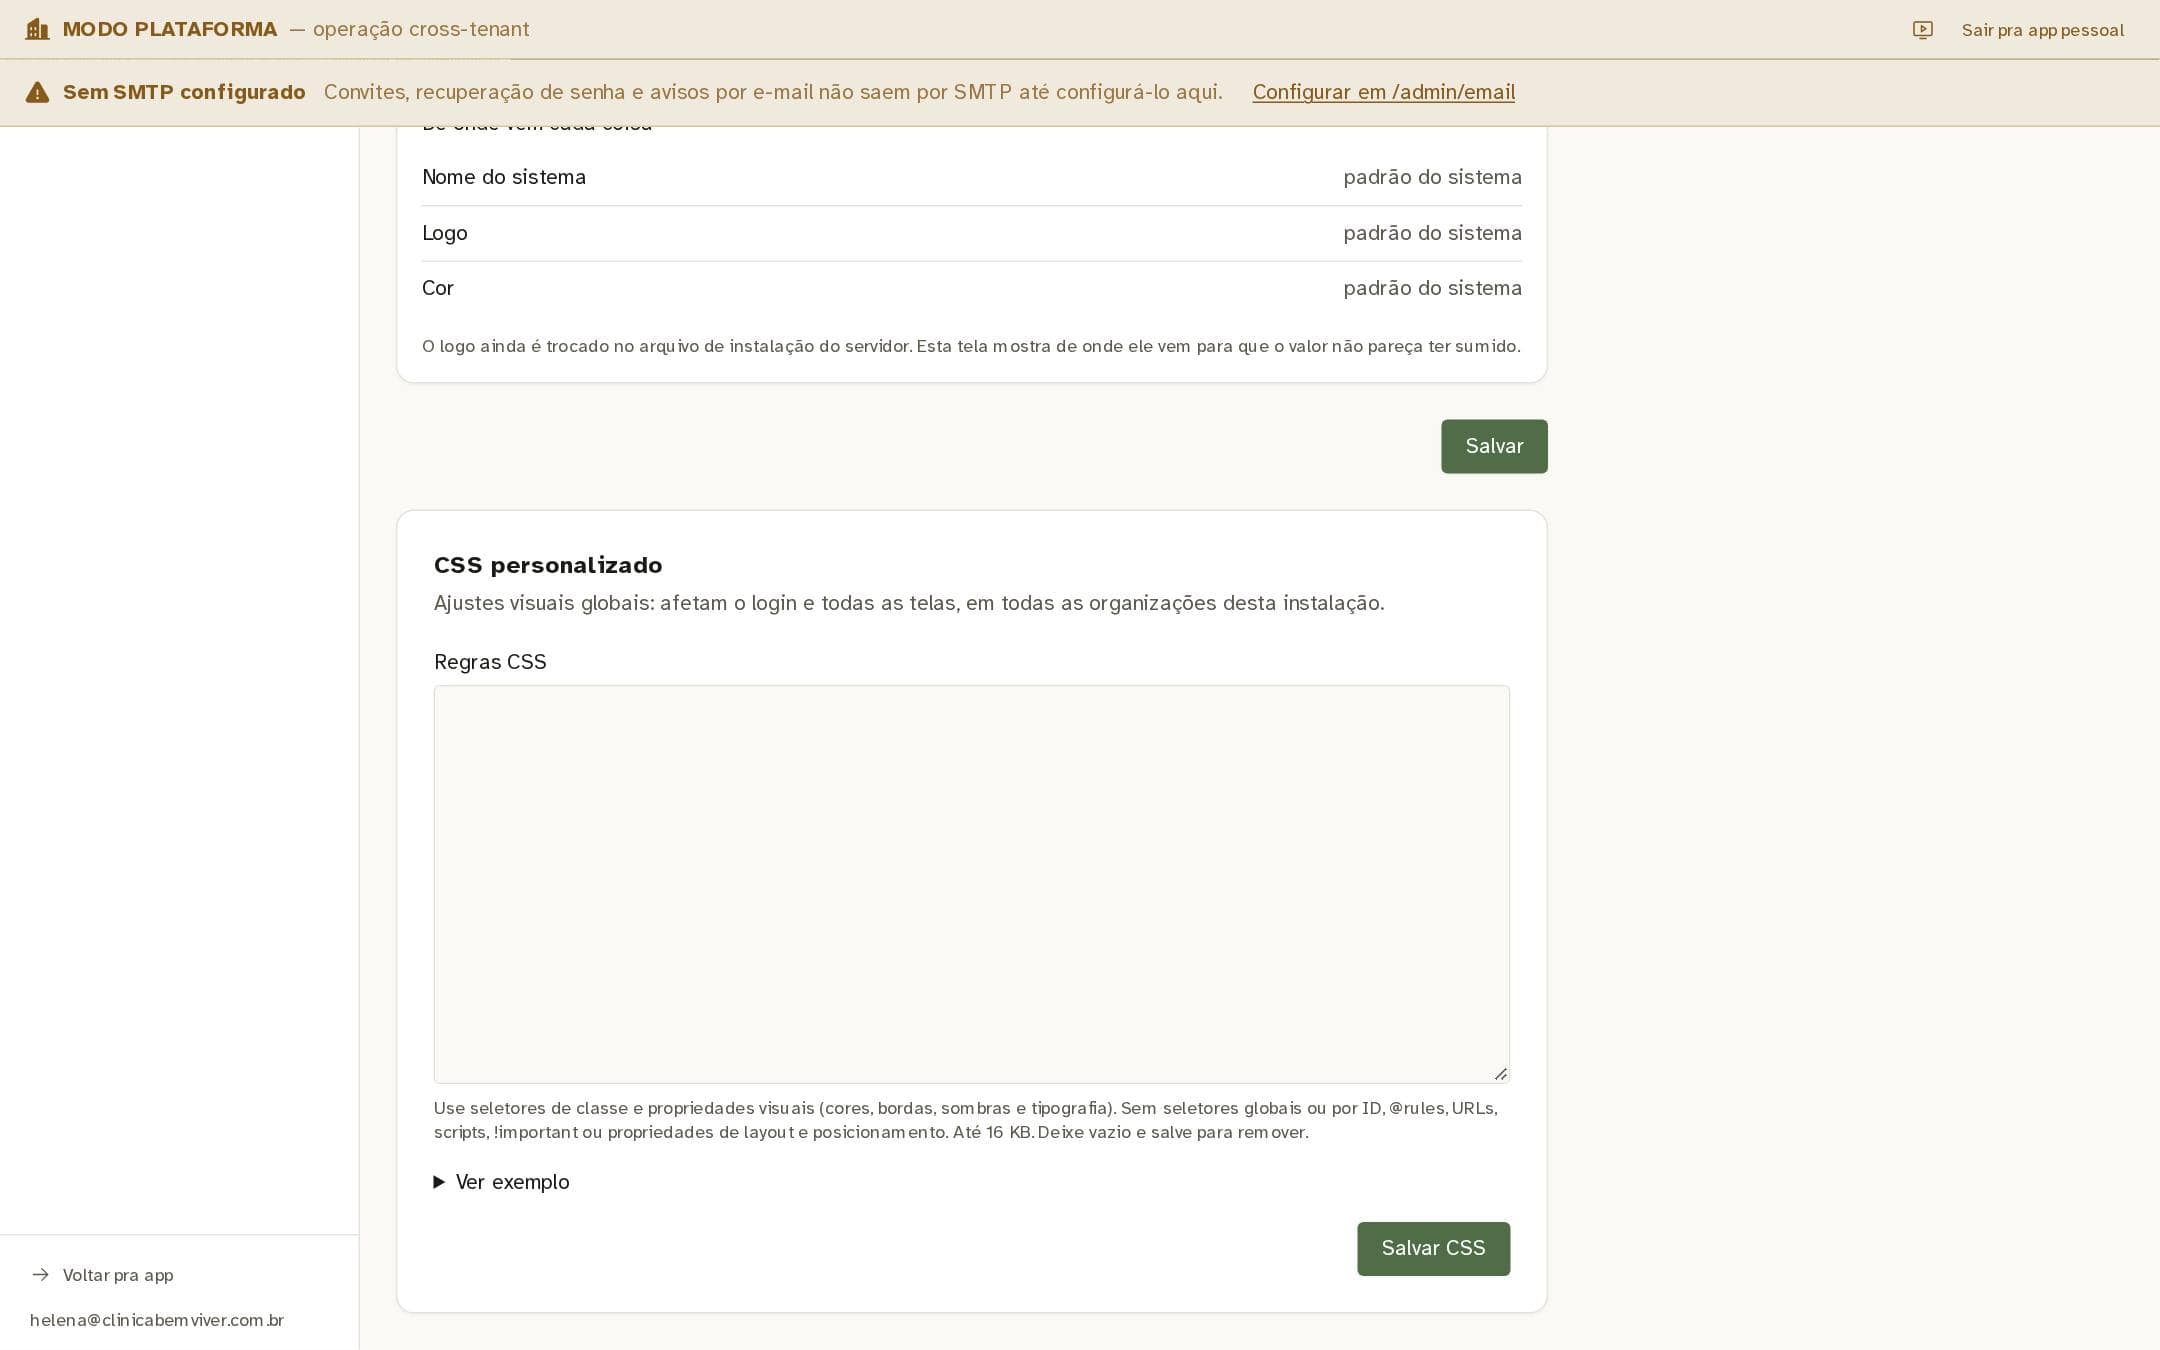
Task: Click padrão do sistema value for Nome do sistema
Action: (1432, 177)
